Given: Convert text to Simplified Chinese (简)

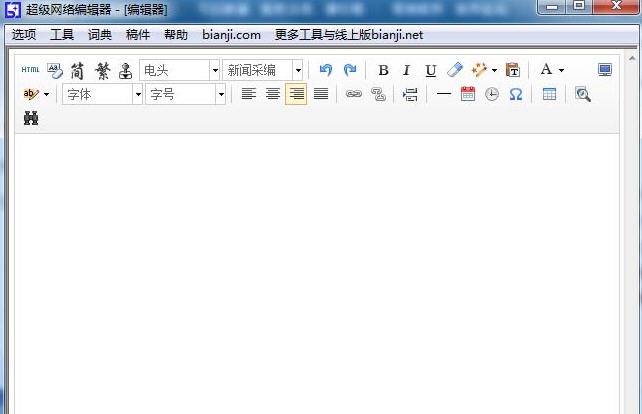Looking at the screenshot, I should [x=77, y=71].
